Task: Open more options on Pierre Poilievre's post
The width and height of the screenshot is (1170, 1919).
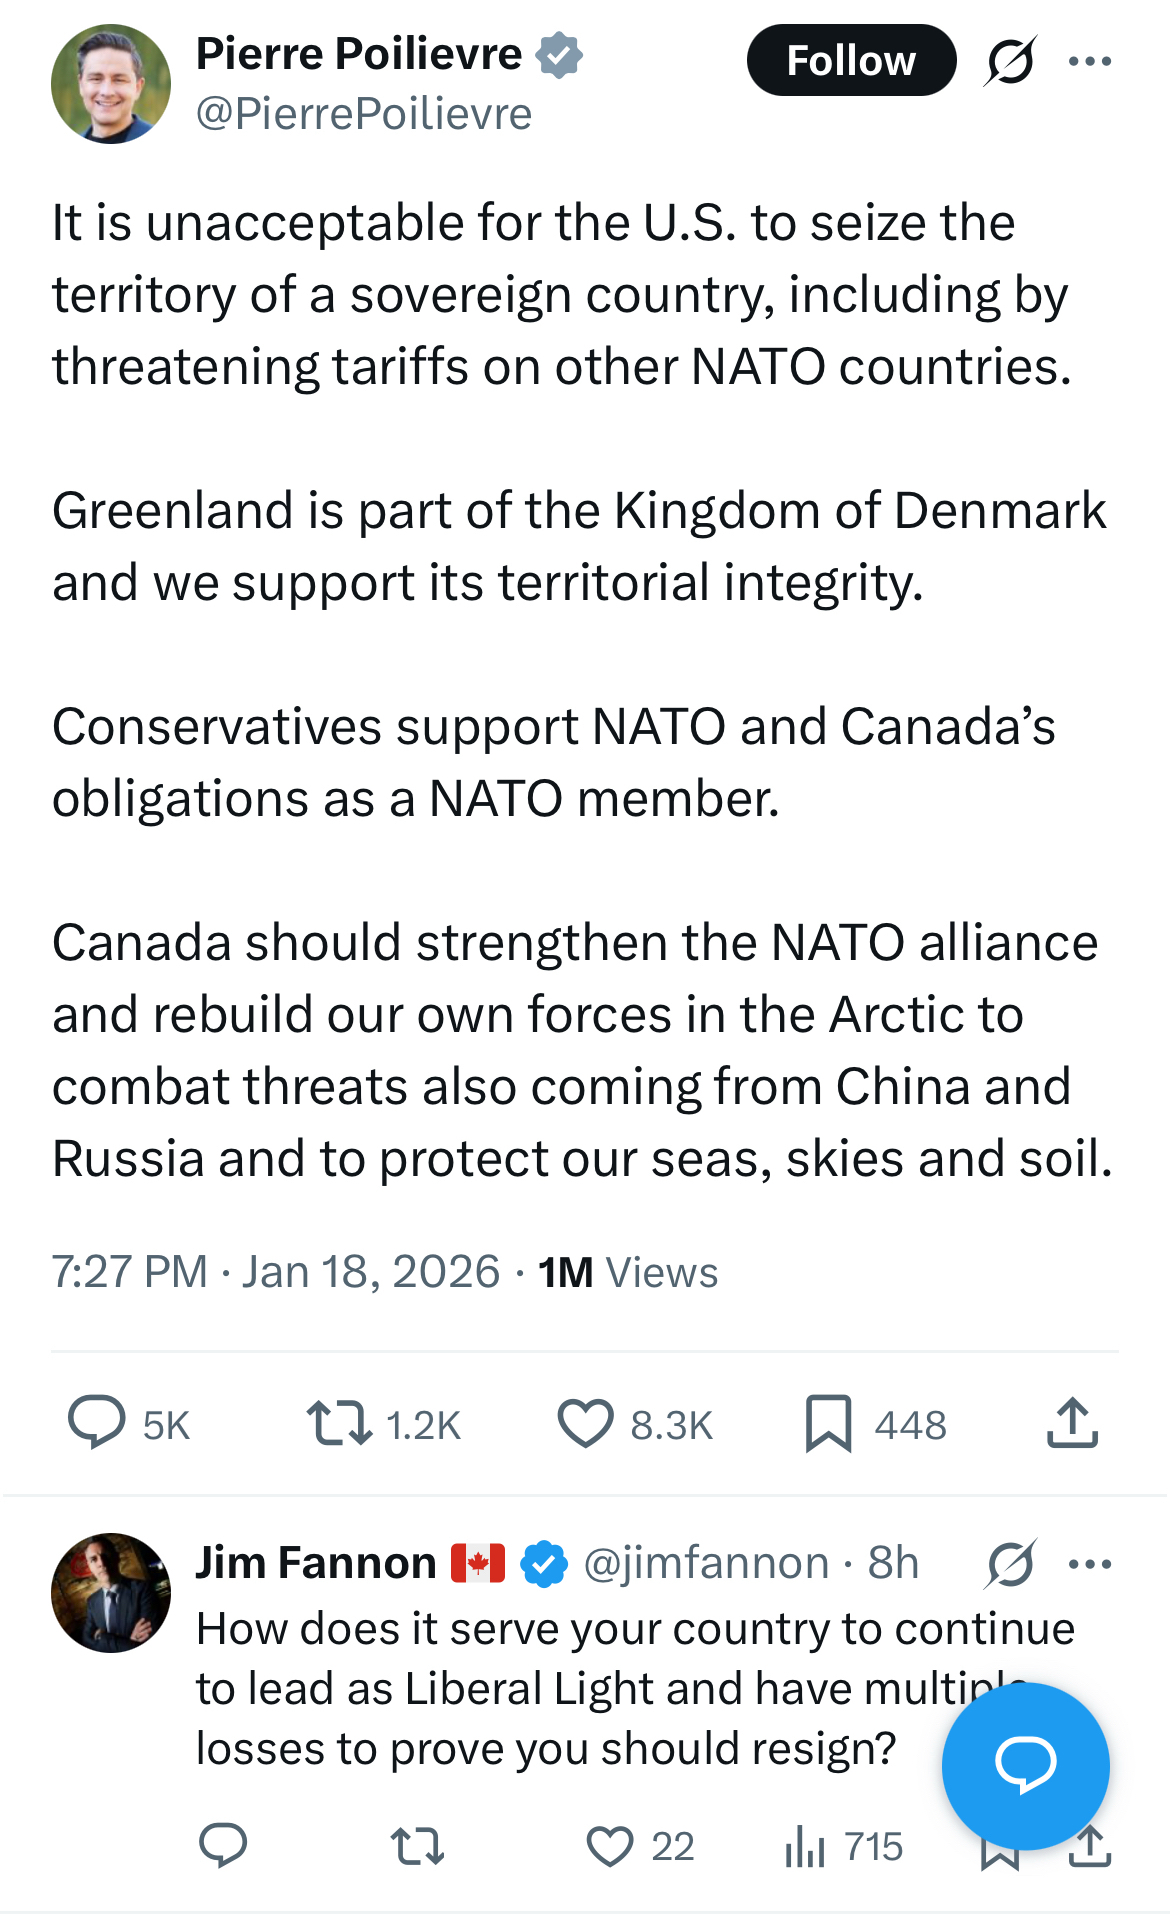Action: pyautogui.click(x=1090, y=62)
